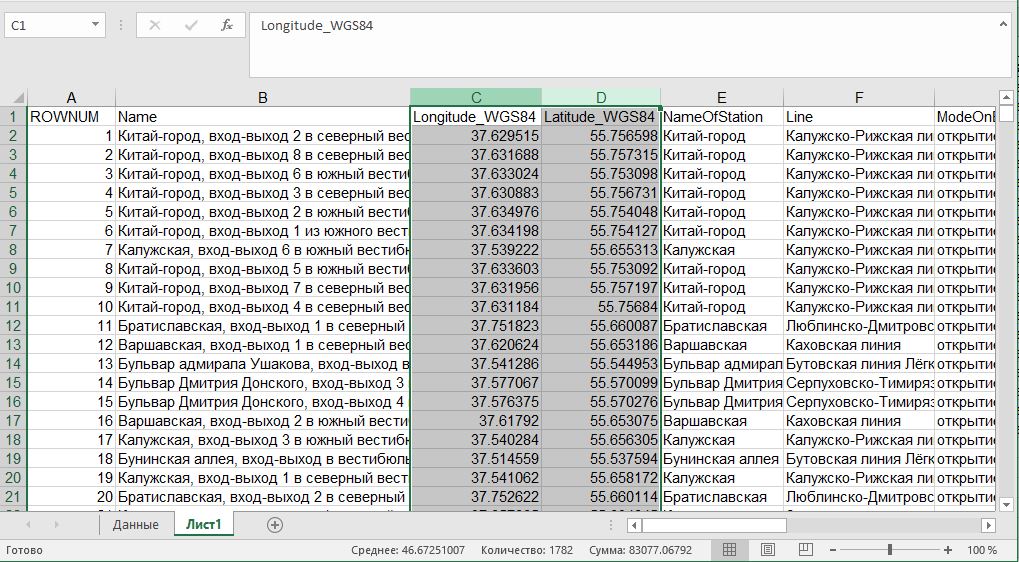Click zoom in plus button
Image resolution: width=1019 pixels, height=562 pixels.
pos(948,550)
